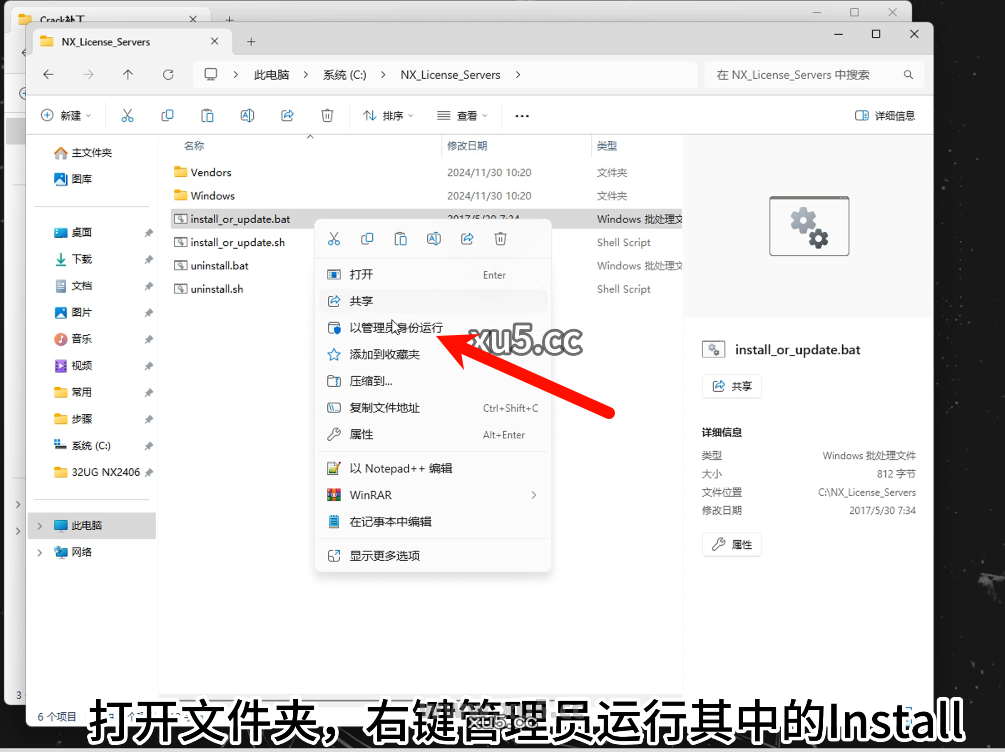Click the 属性 button in details pane
1005x752 pixels.
click(731, 544)
